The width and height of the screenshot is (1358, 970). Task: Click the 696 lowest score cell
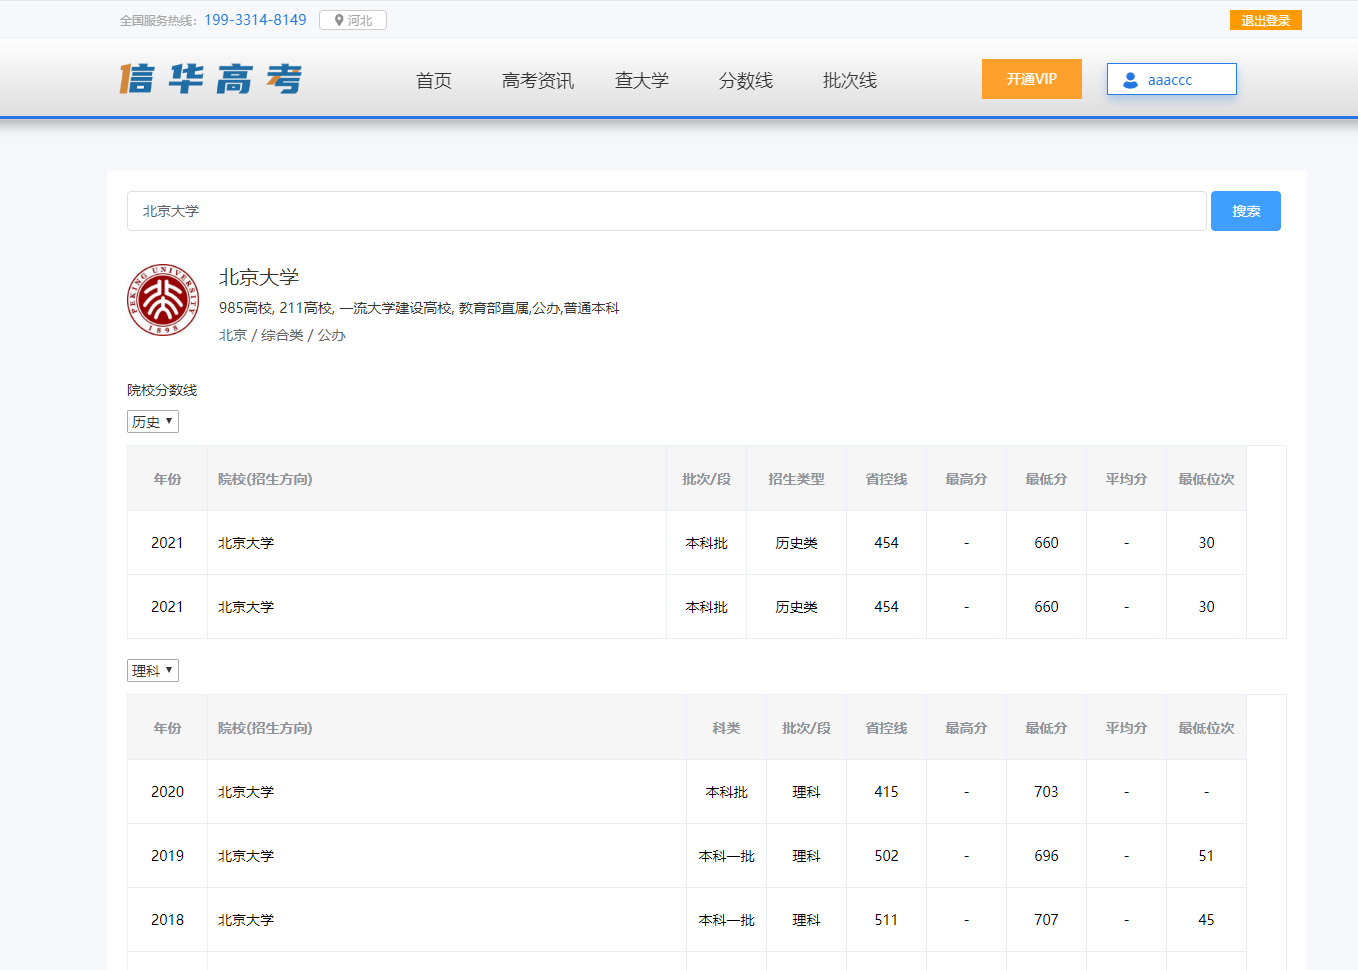[1046, 856]
